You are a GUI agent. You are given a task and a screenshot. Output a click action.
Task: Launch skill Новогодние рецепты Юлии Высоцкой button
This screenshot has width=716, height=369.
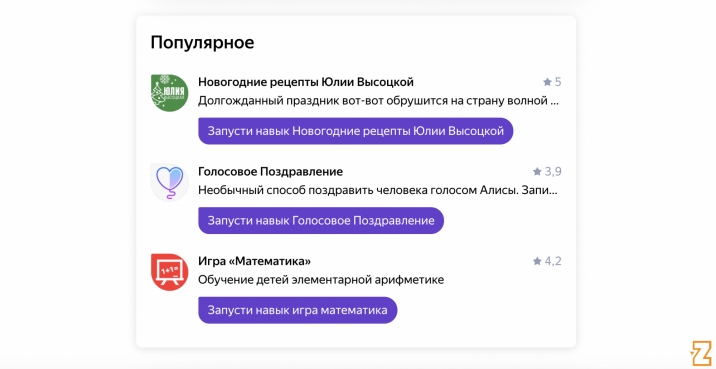point(356,131)
